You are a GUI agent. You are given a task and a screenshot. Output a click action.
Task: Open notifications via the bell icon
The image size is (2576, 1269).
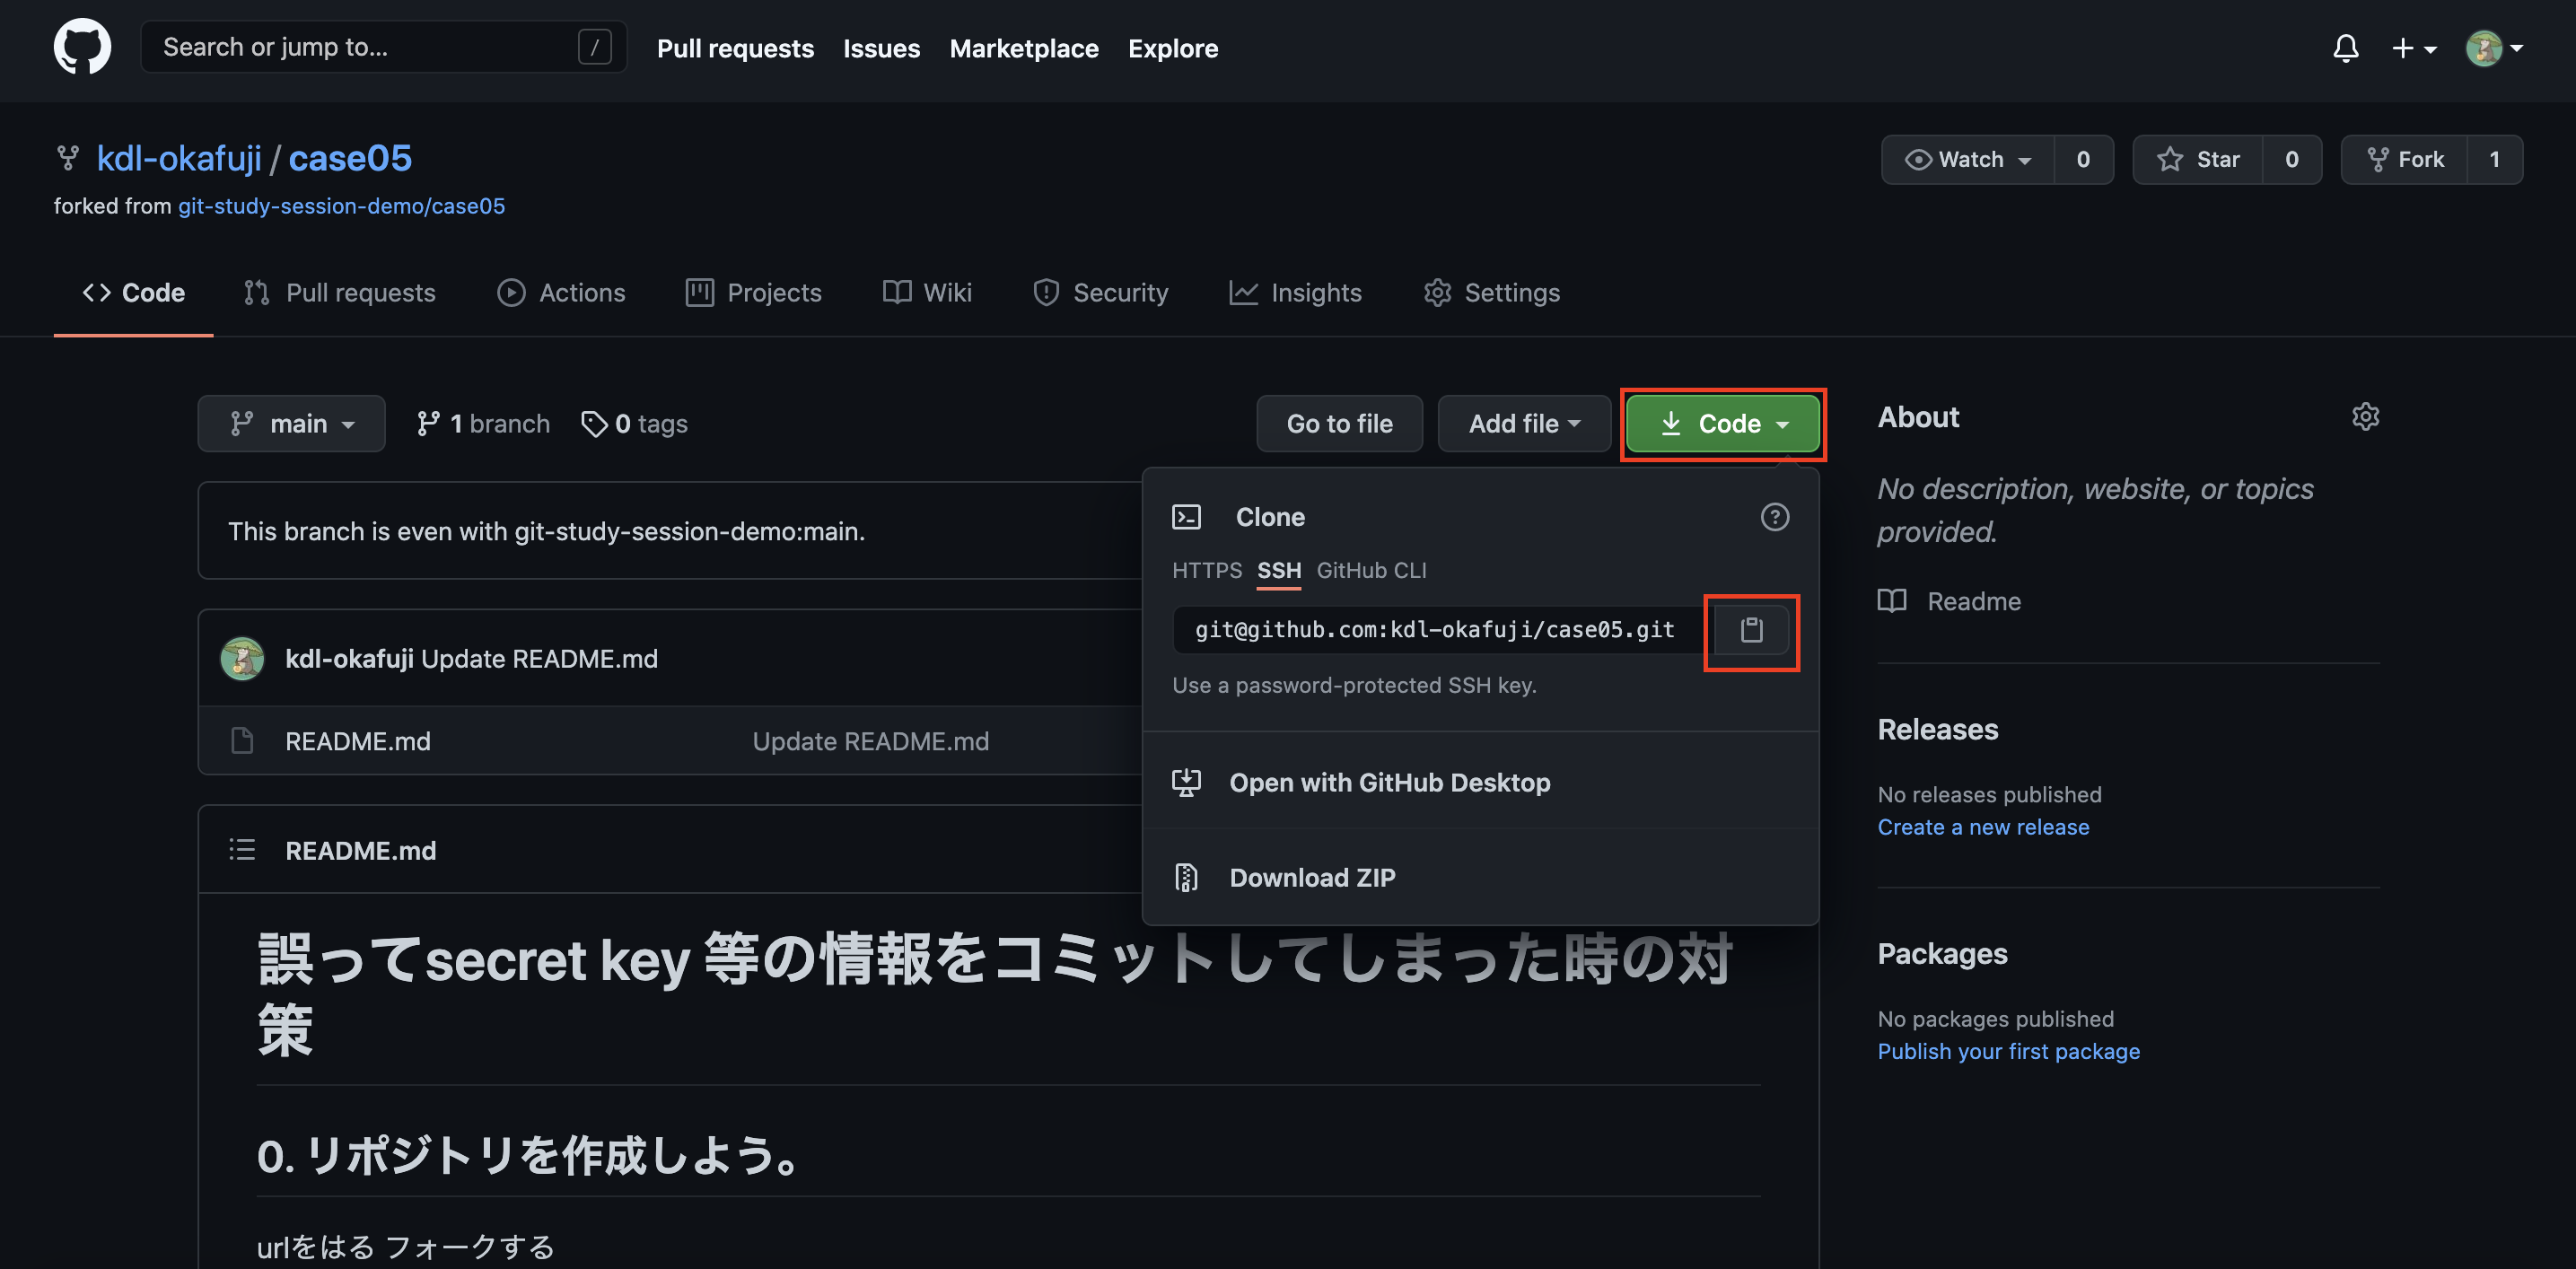[2346, 47]
